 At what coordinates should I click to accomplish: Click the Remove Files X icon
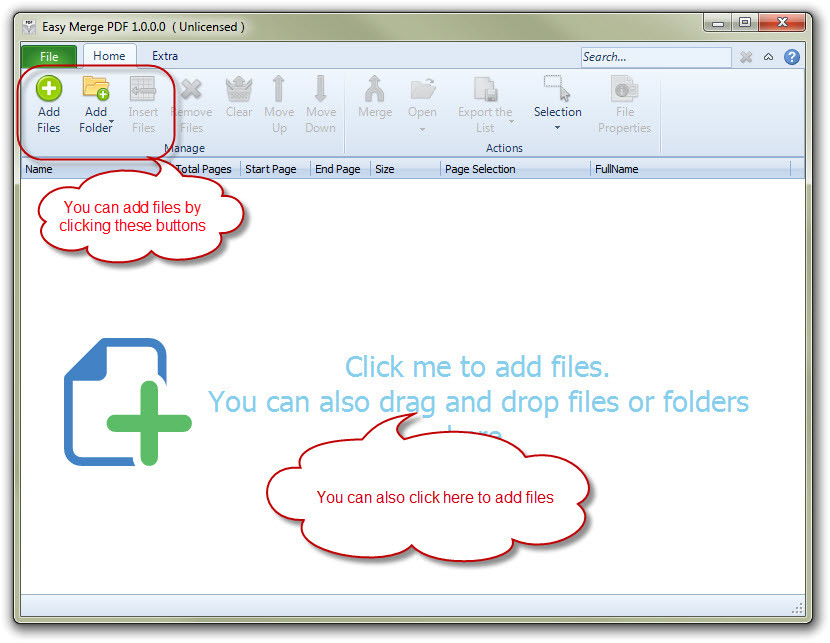(x=191, y=89)
